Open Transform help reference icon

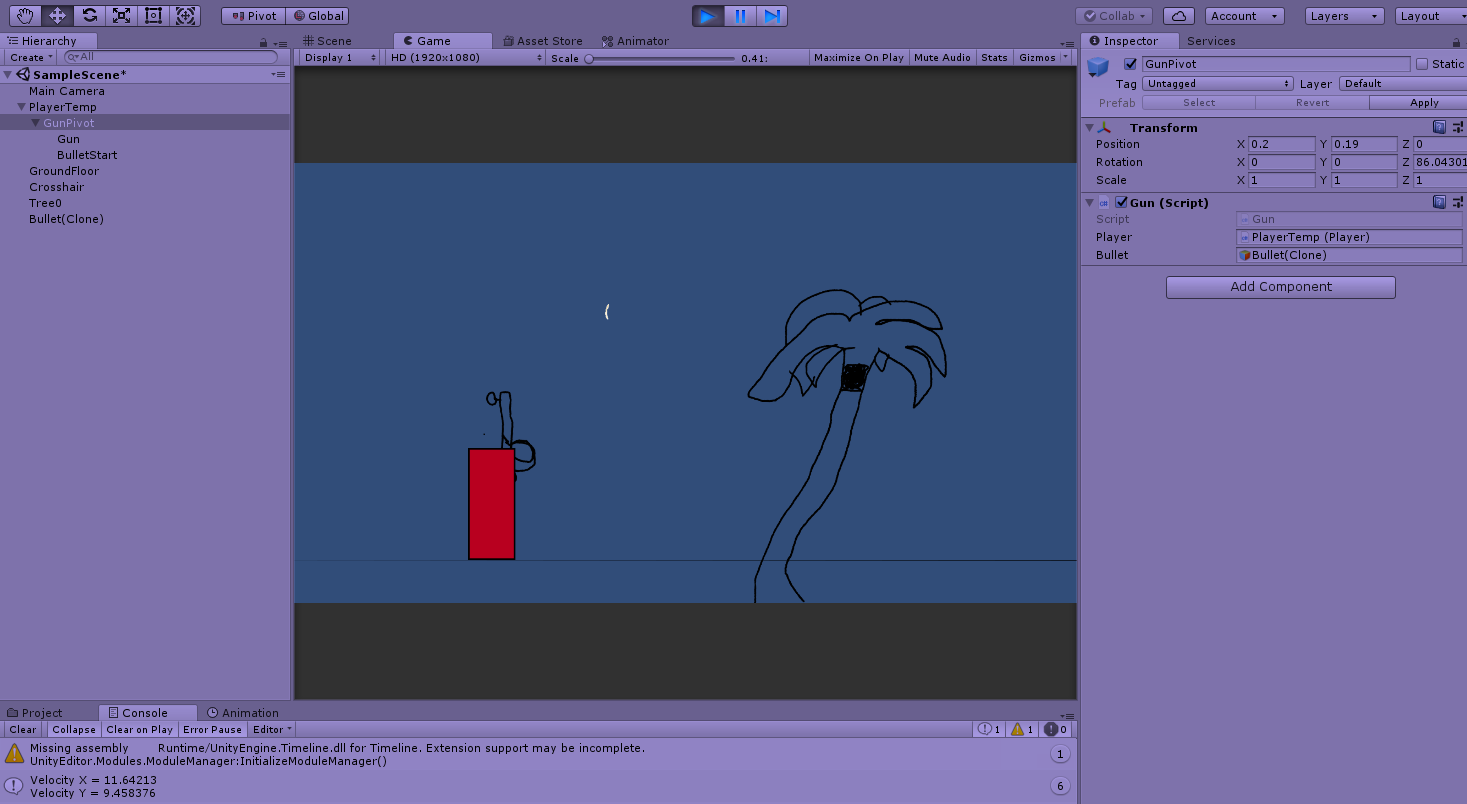click(1439, 127)
